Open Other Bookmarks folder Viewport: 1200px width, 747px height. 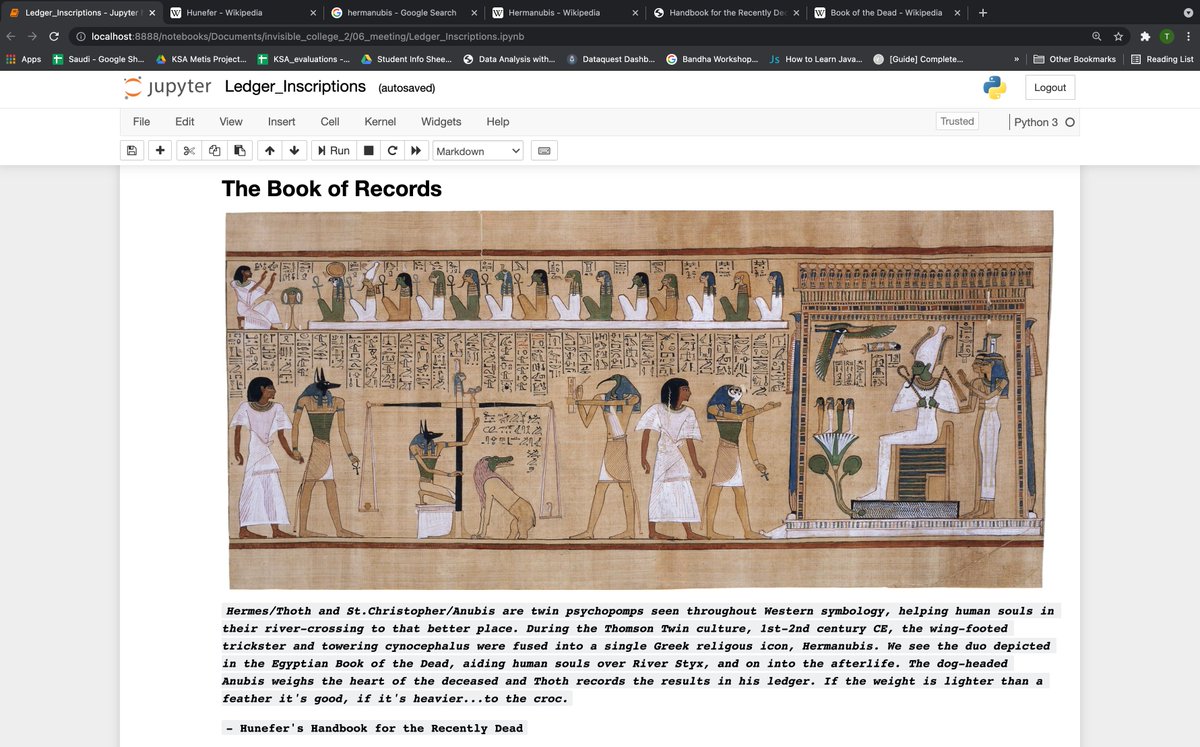pos(1074,59)
